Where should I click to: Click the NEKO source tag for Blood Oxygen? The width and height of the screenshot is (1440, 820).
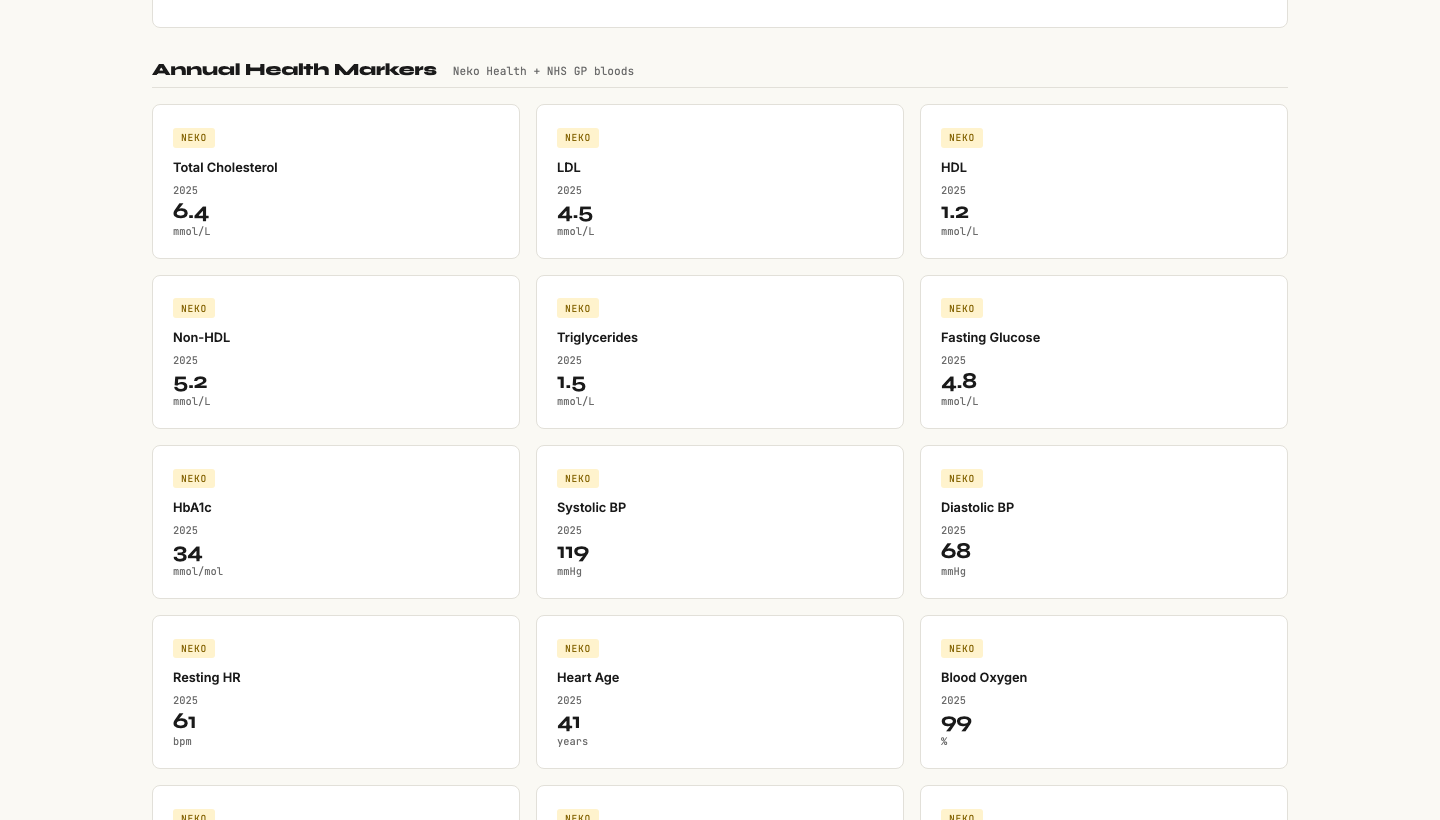coord(962,648)
